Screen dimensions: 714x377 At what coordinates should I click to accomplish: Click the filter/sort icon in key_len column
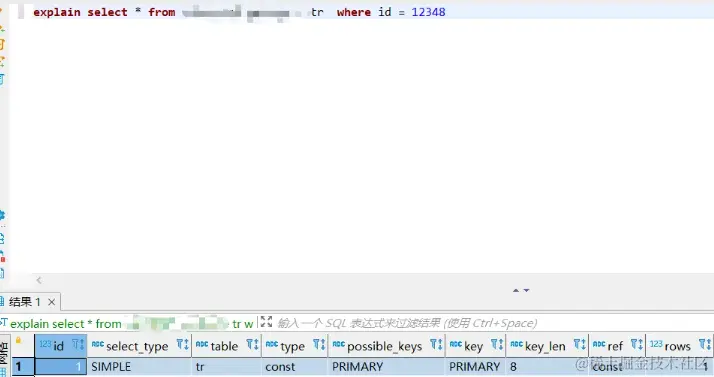580,344
